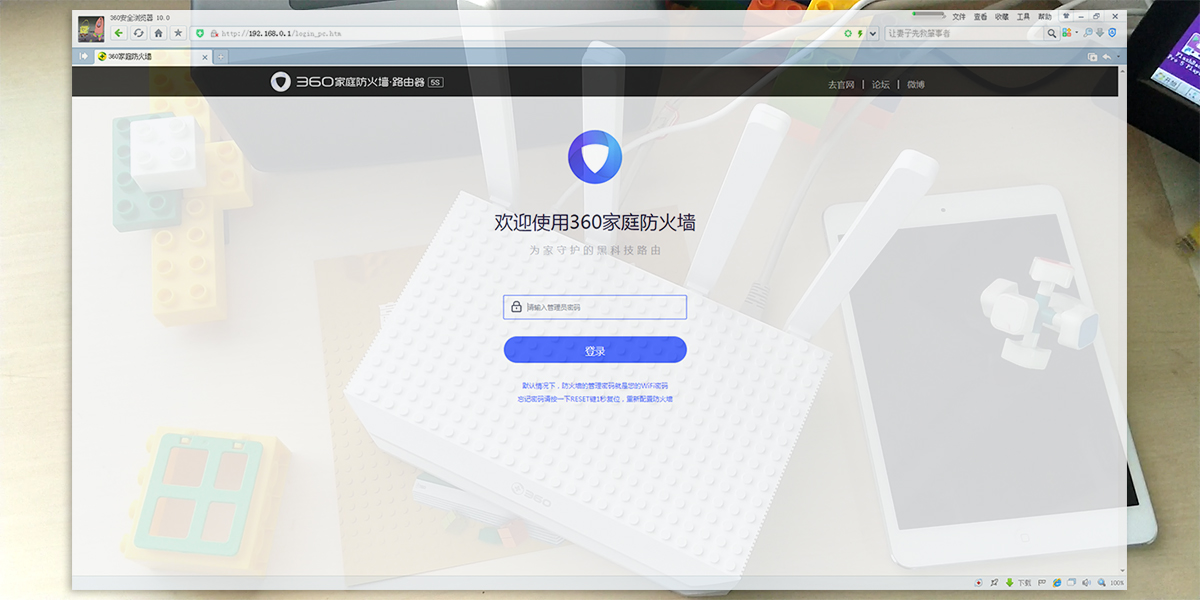This screenshot has height=600, width=1200.
Task: Click the address bar URL field
Action: (530, 33)
